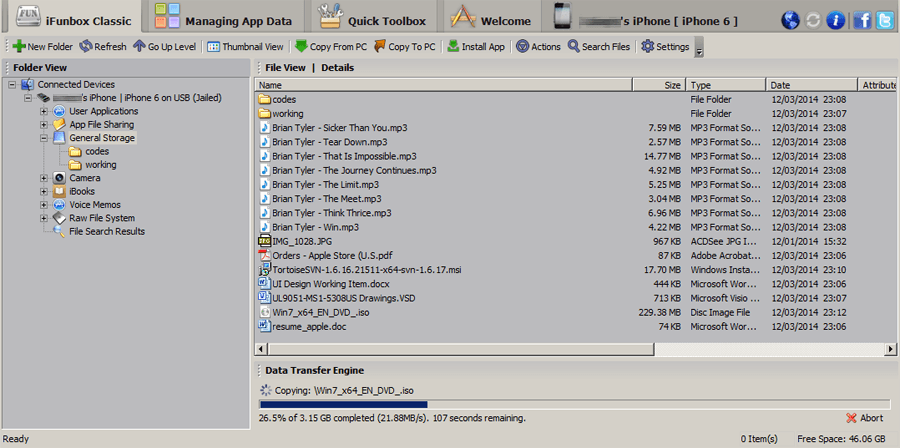
Task: Select App File Sharing in the tree
Action: (102, 124)
